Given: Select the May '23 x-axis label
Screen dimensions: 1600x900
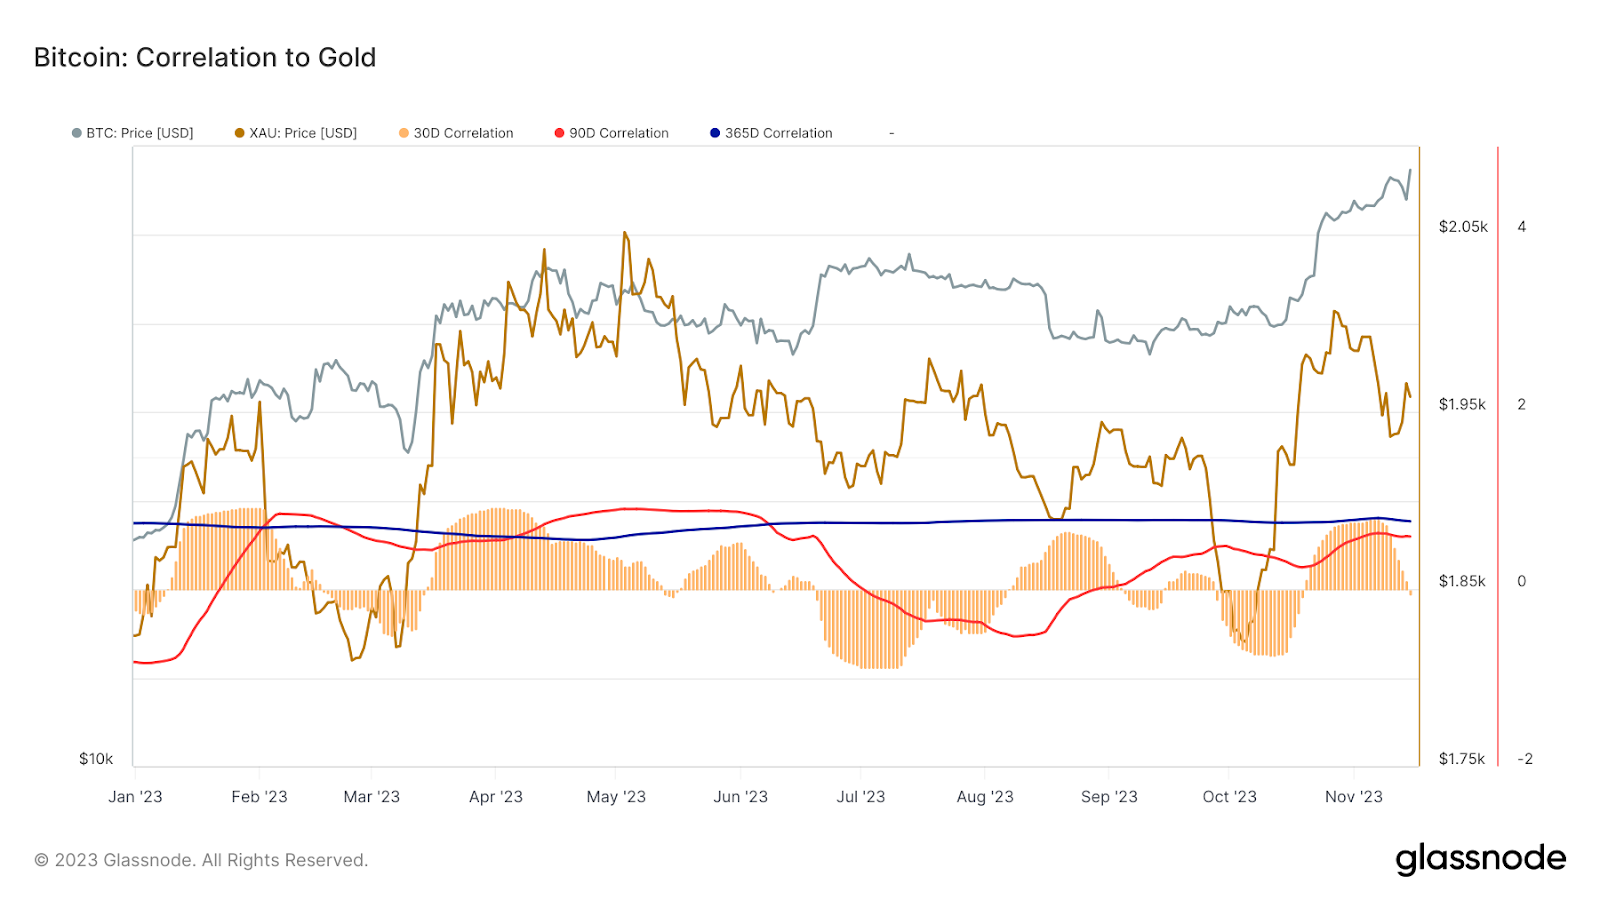Looking at the screenshot, I should 616,797.
